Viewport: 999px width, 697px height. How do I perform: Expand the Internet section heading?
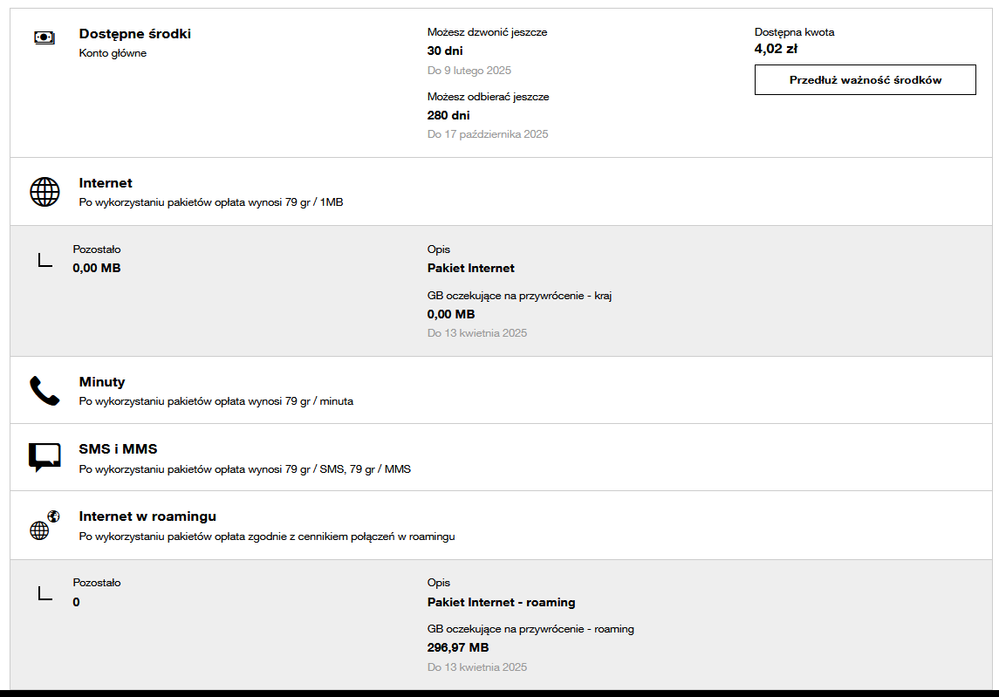[x=106, y=183]
